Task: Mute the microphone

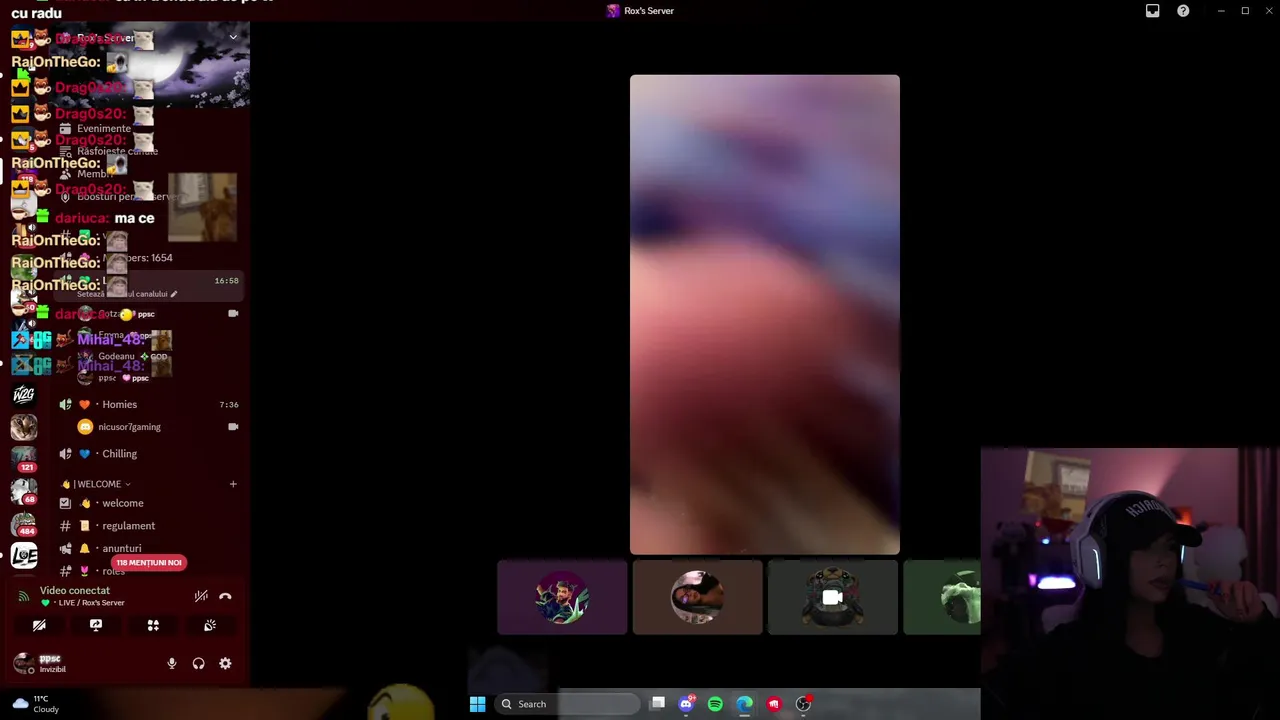Action: 172,663
